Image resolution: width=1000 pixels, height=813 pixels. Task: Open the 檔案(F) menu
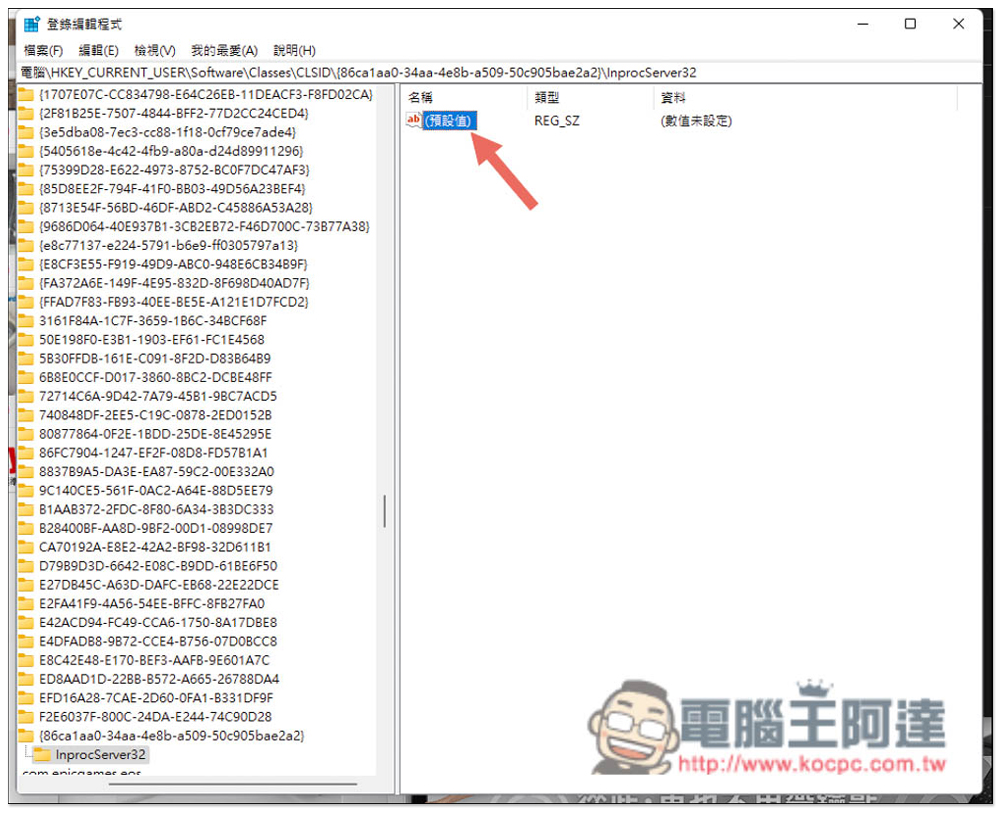(x=43, y=50)
